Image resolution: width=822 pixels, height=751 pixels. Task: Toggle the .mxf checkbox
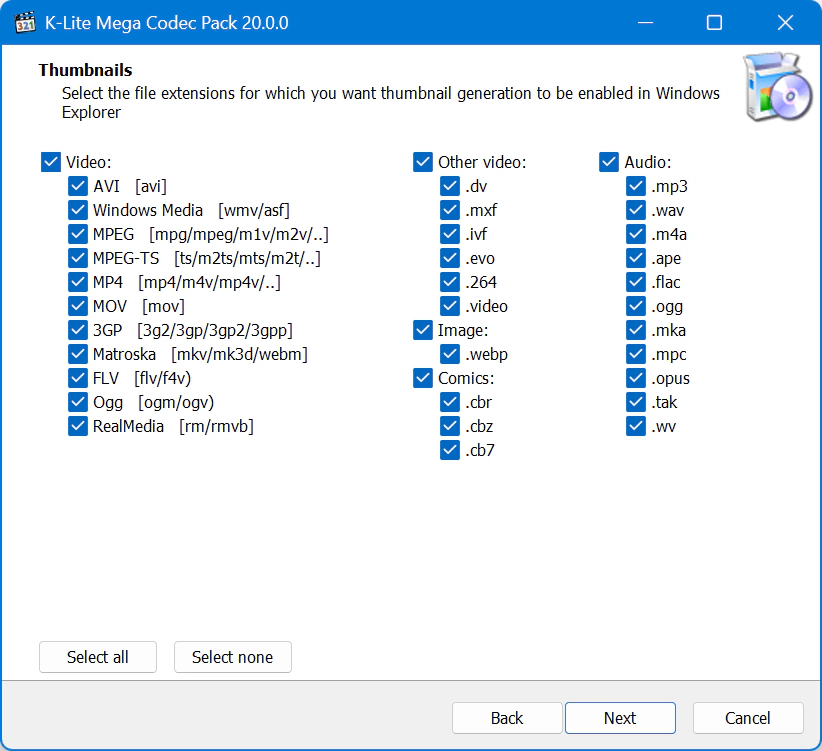click(x=450, y=210)
